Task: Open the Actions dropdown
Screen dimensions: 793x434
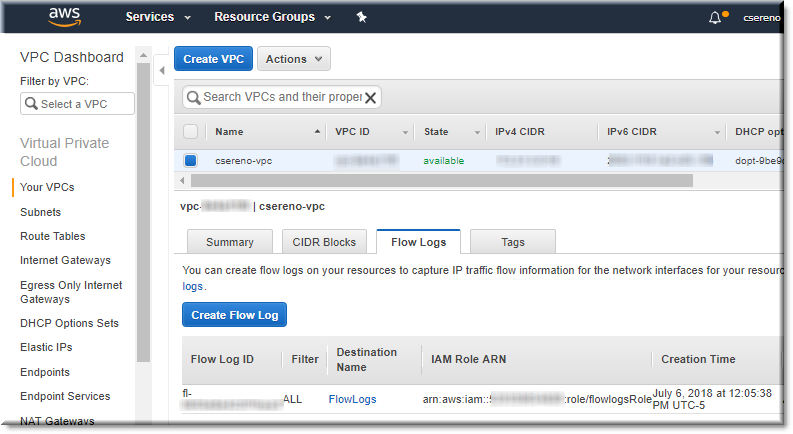Action: pyautogui.click(x=294, y=59)
